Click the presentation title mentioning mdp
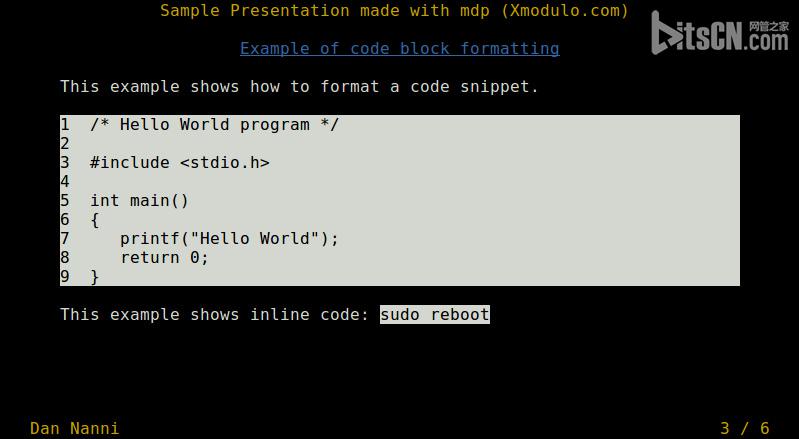The image size is (799, 439). point(394,10)
